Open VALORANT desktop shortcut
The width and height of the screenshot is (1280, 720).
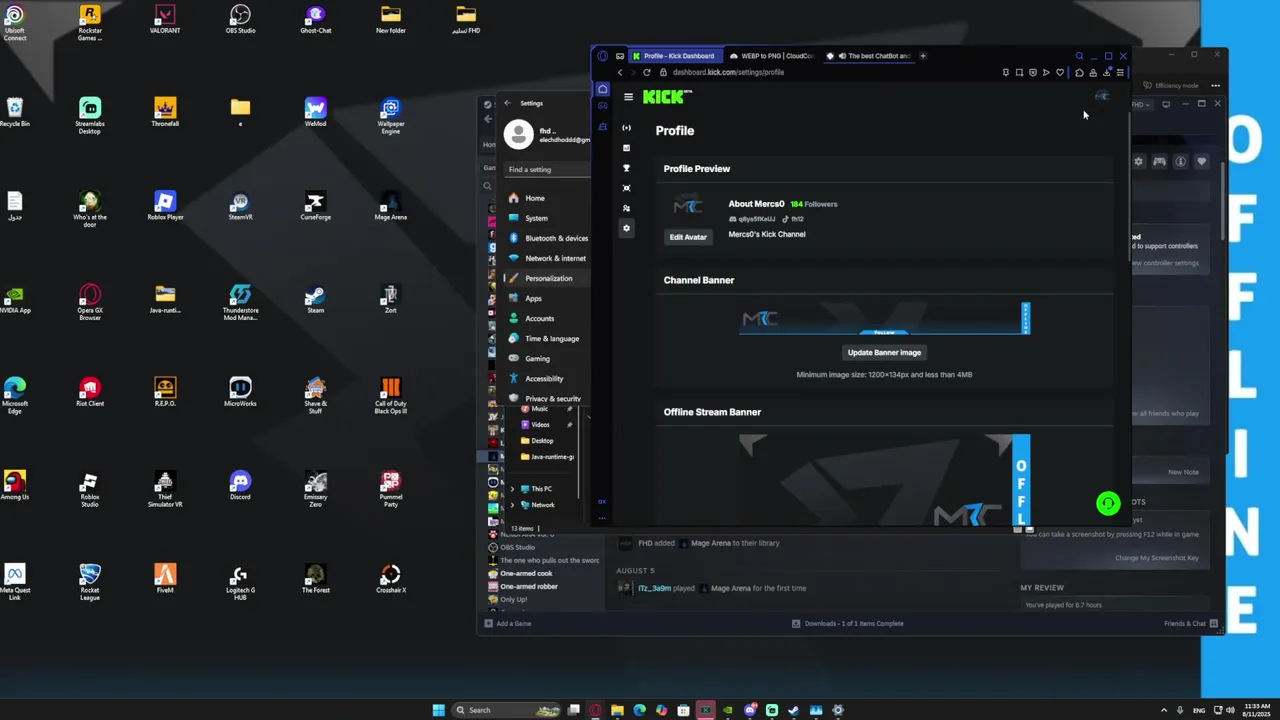click(165, 19)
